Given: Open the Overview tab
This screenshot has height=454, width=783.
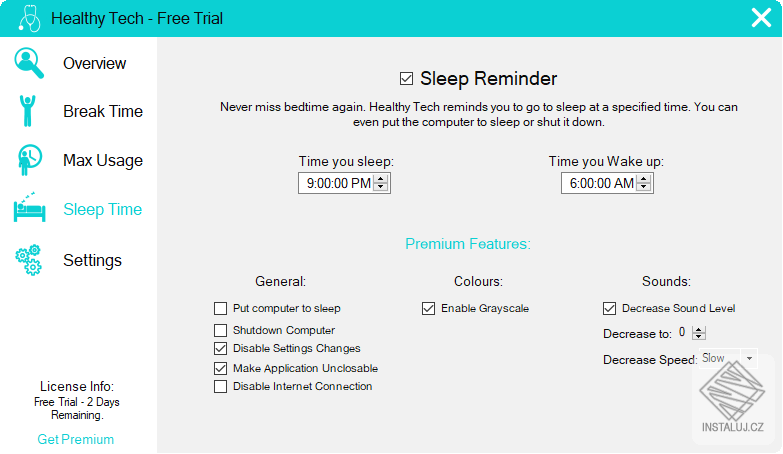Looking at the screenshot, I should click(x=94, y=63).
